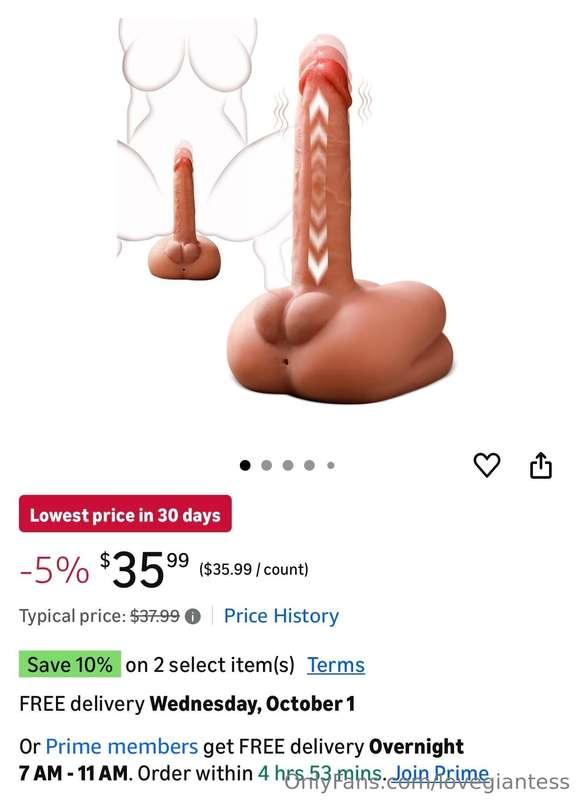Open the Prime members link
Viewport: 576px width, 800px height.
click(121, 746)
